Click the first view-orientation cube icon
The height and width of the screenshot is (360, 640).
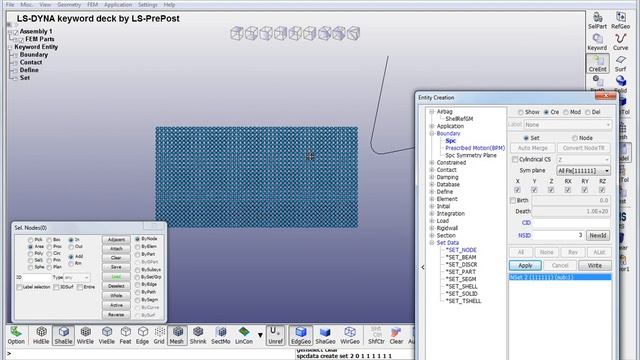237,33
